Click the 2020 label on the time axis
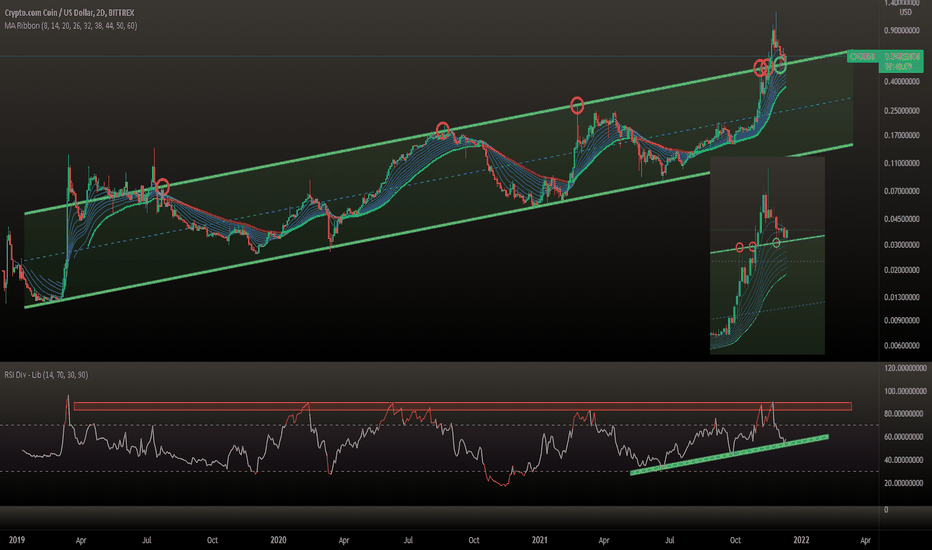Screen dimensions: 932x550 click(x=278, y=540)
